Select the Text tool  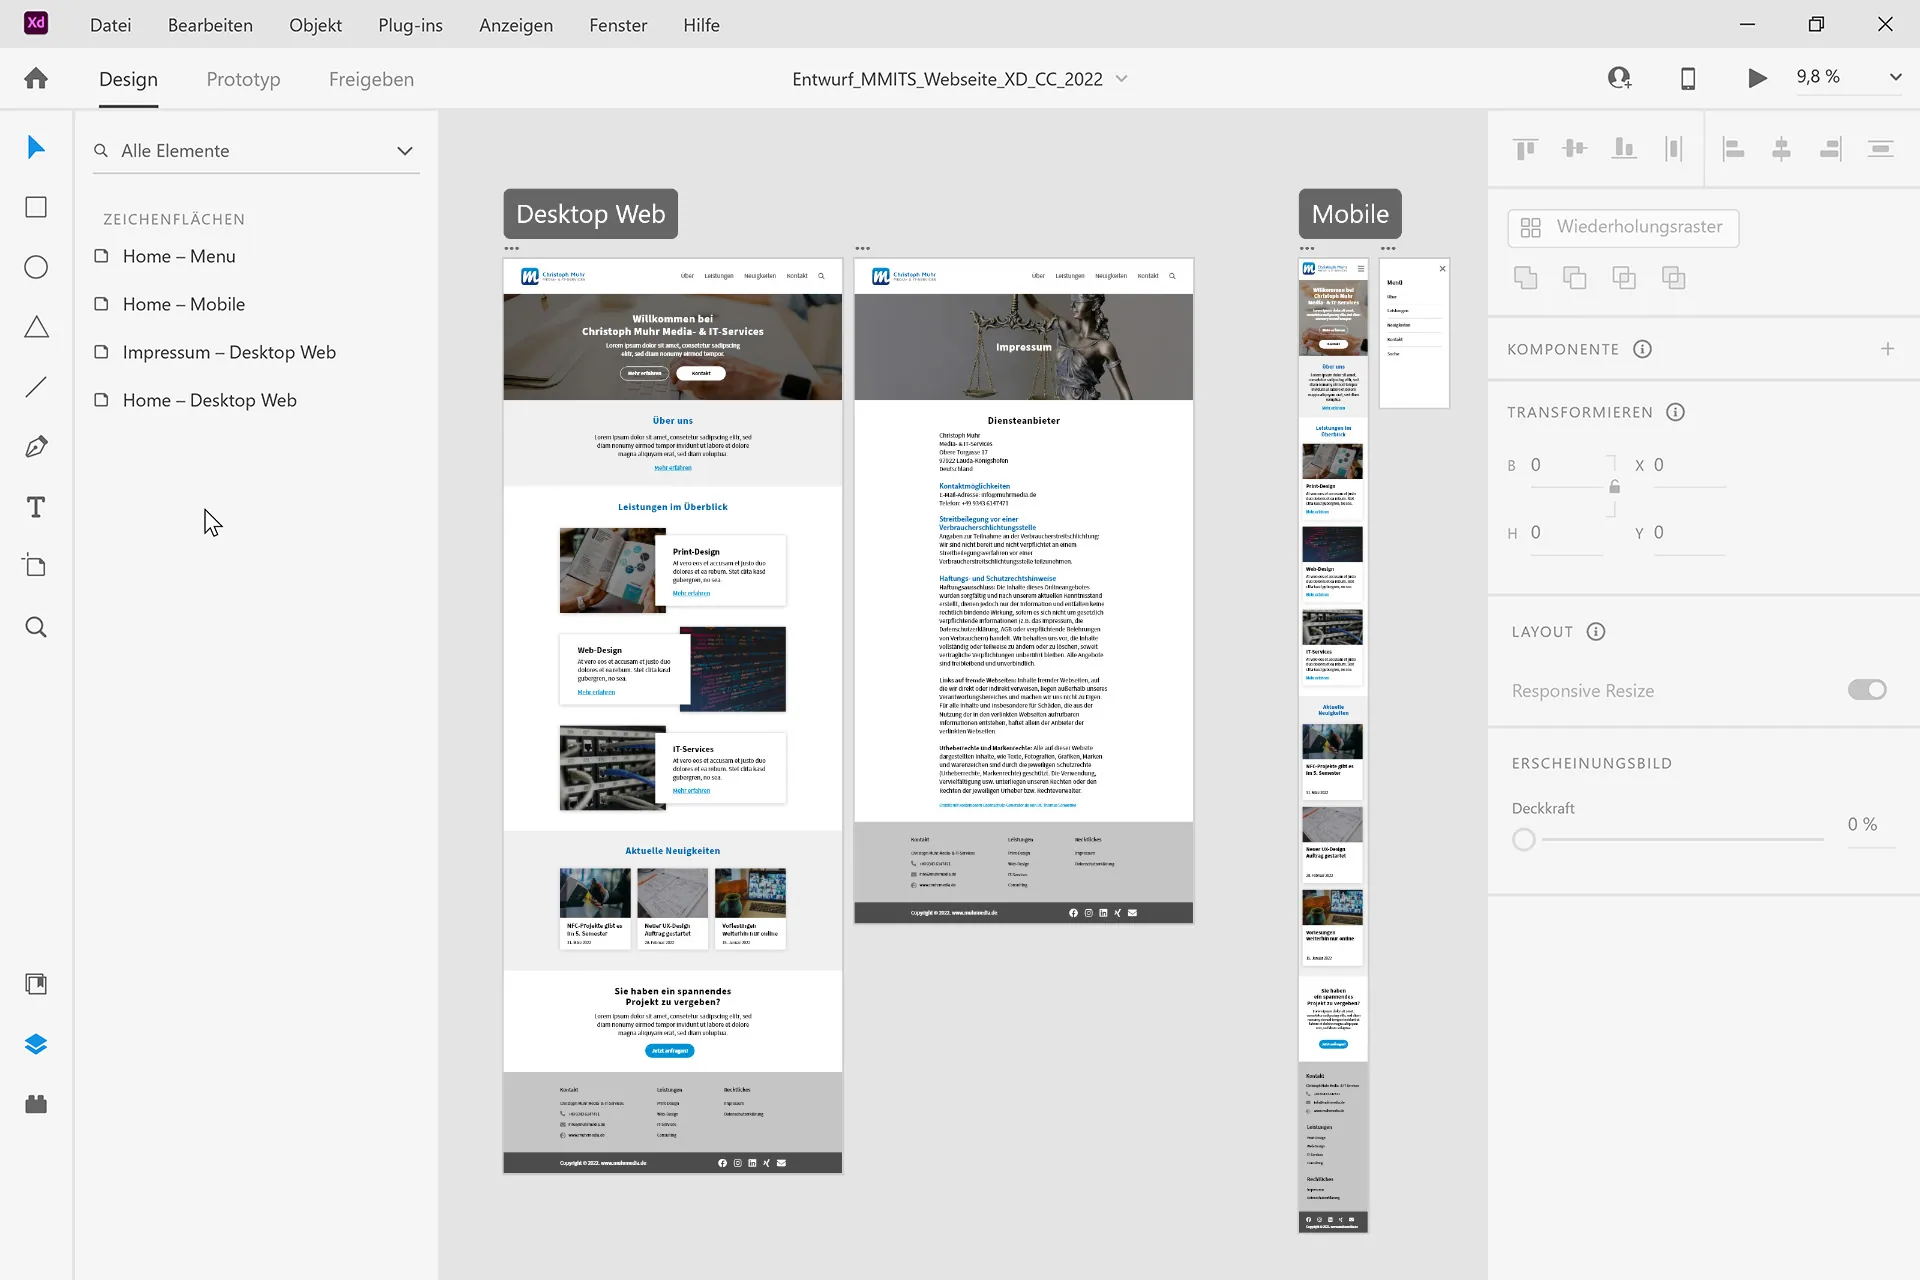pos(36,507)
